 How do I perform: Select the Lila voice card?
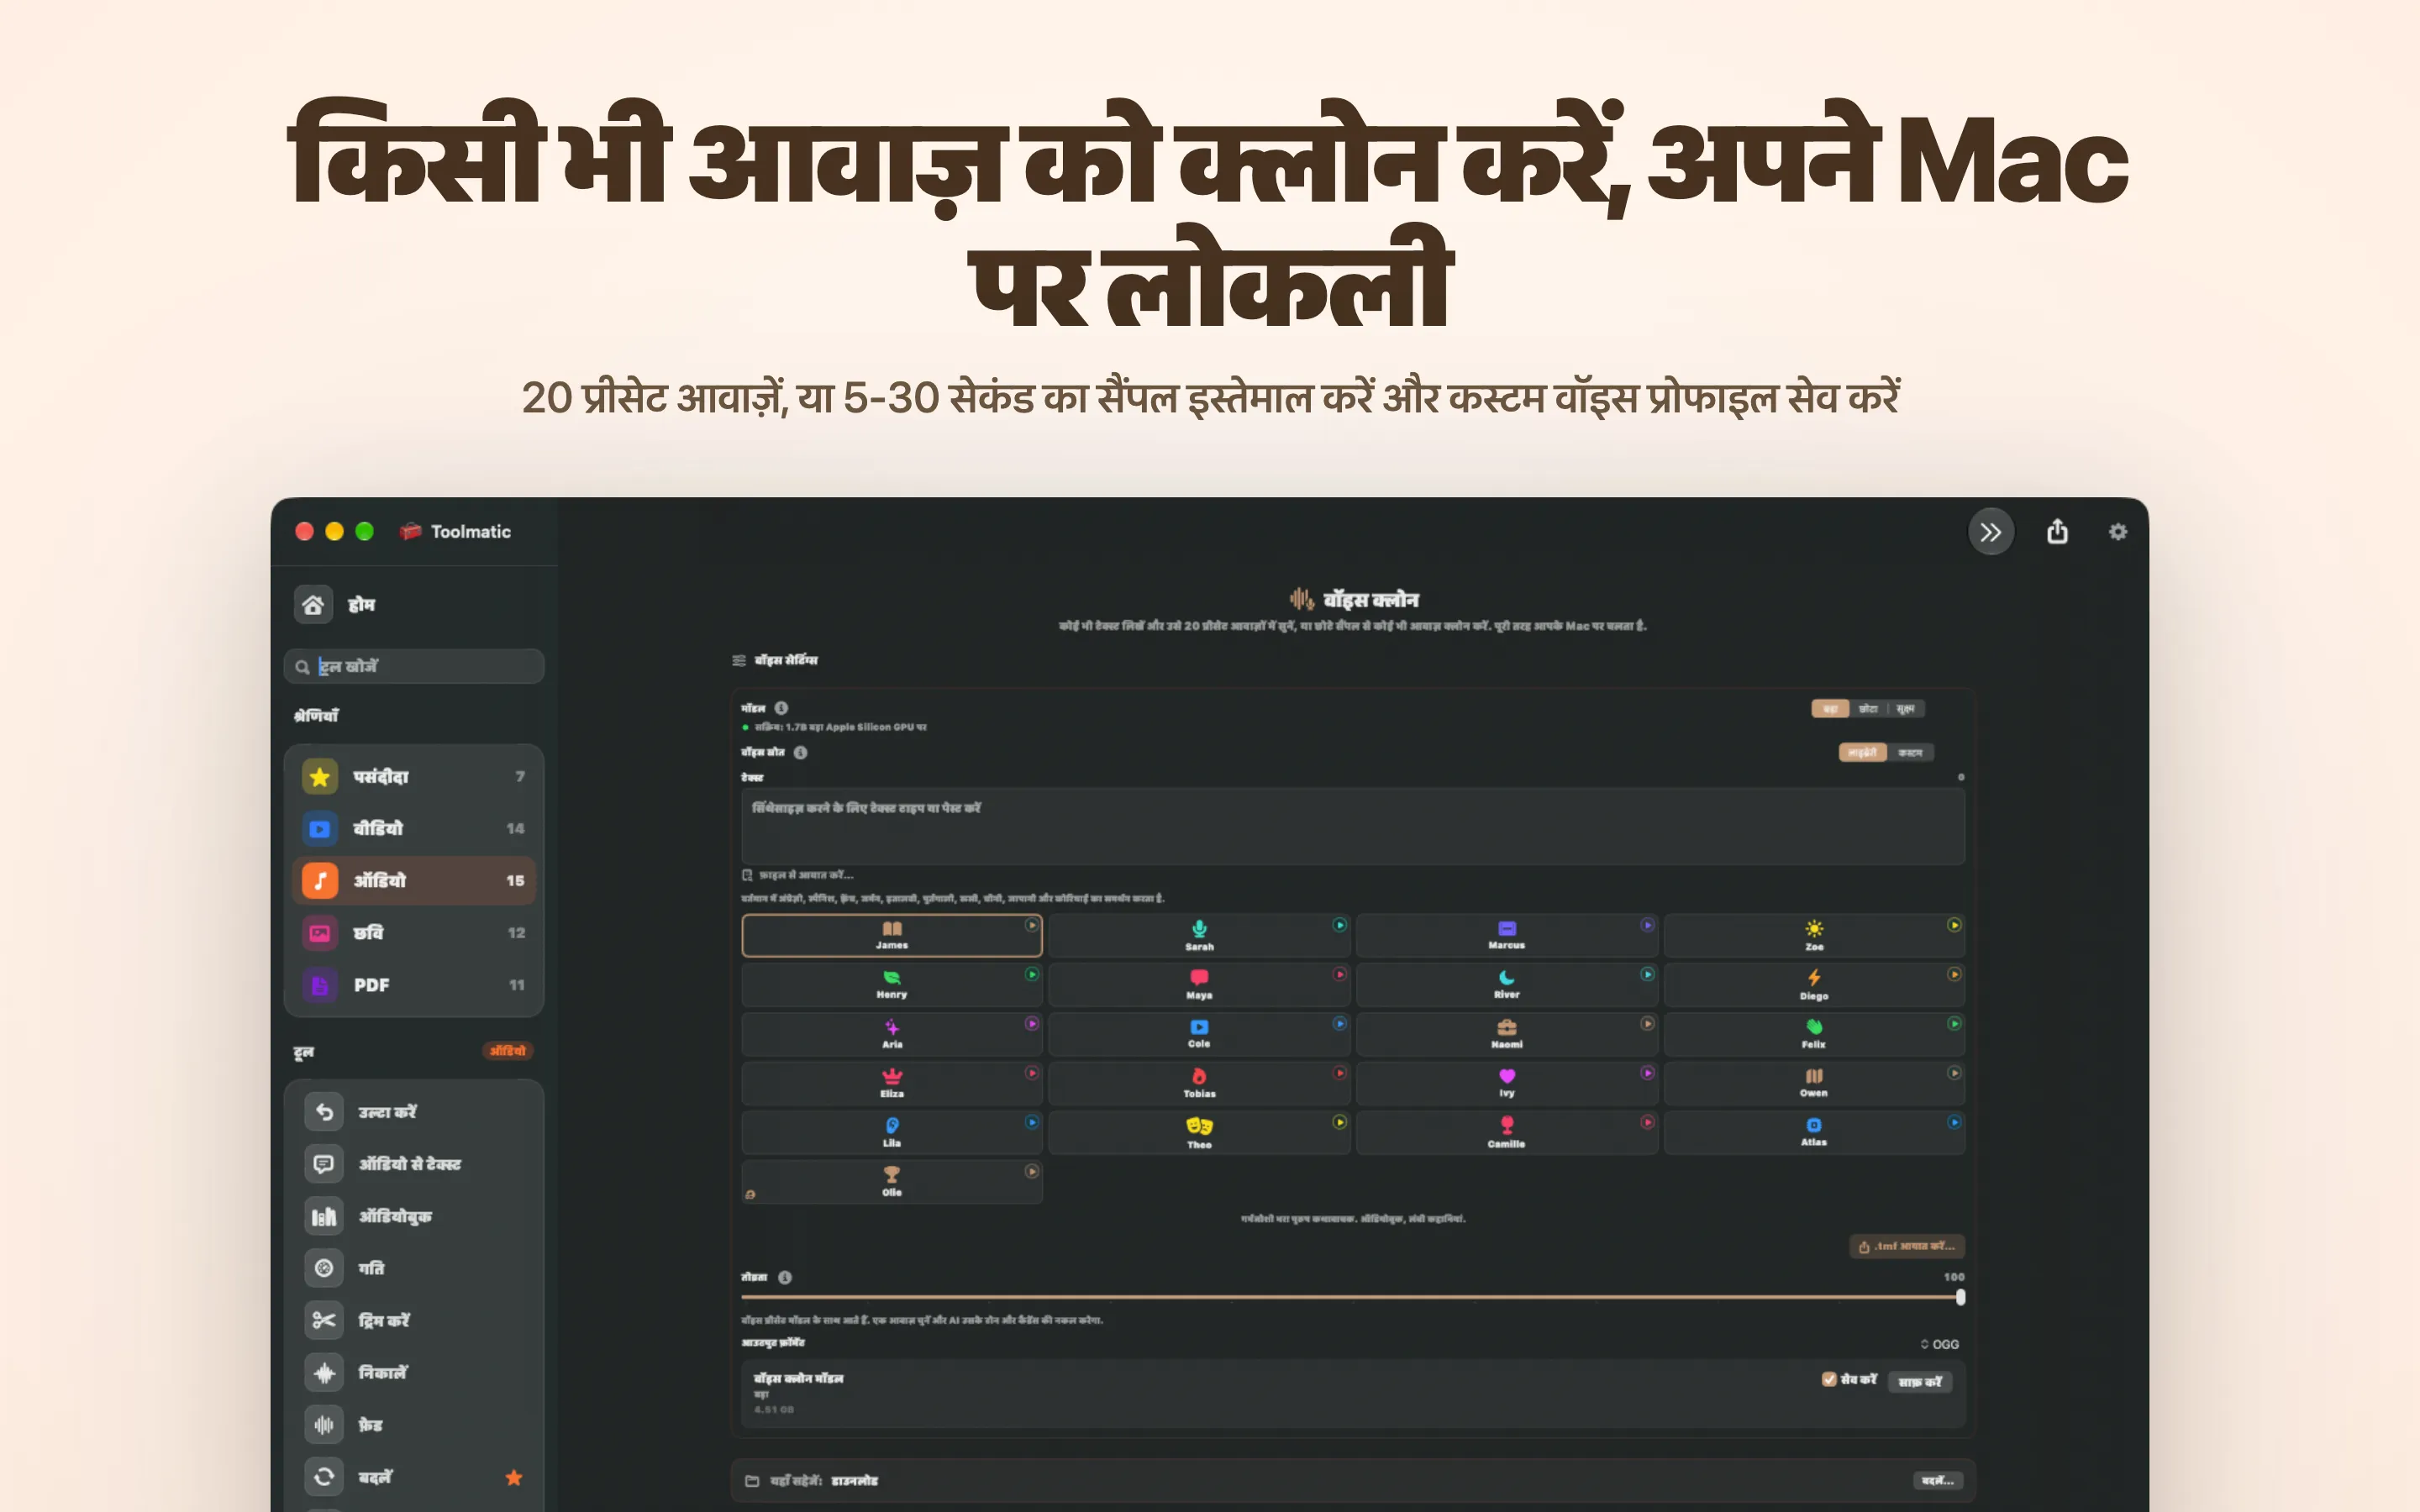[892, 1132]
